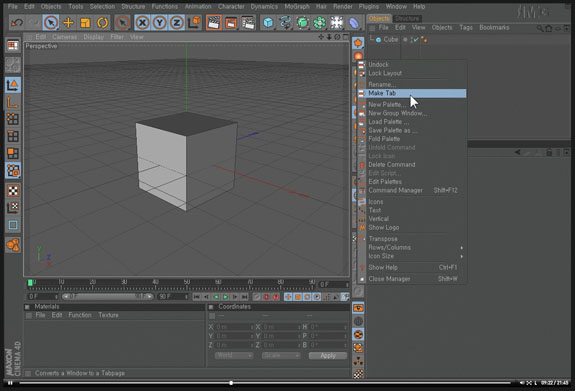Click the black-white checkerboard icon in left palette
The width and height of the screenshot is (575, 391).
click(13, 191)
